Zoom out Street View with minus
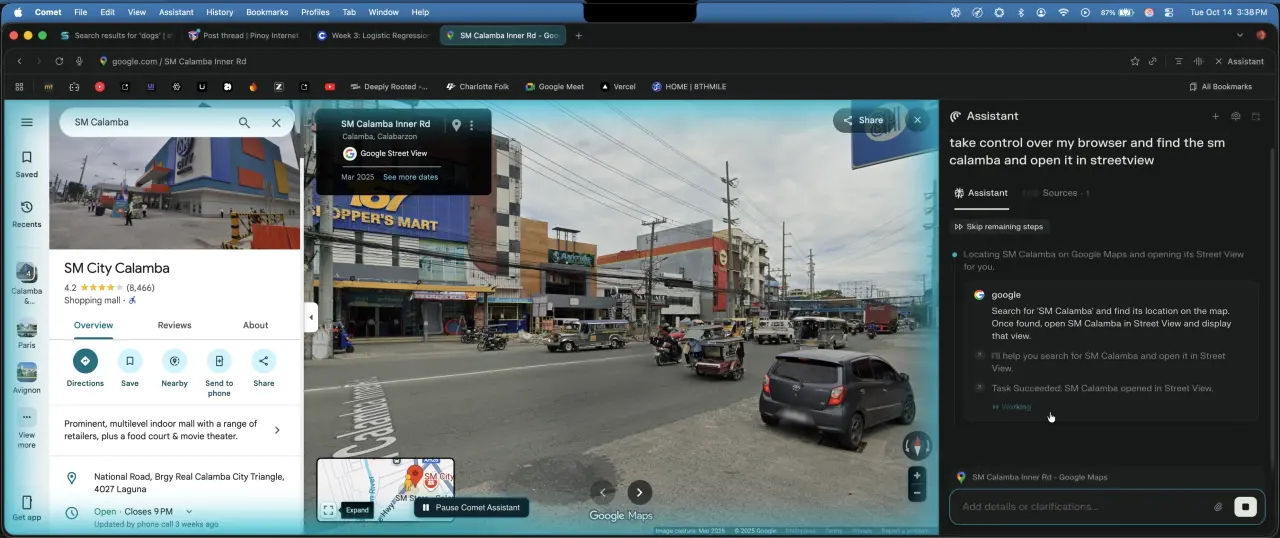This screenshot has height=538, width=1280. pos(916,493)
